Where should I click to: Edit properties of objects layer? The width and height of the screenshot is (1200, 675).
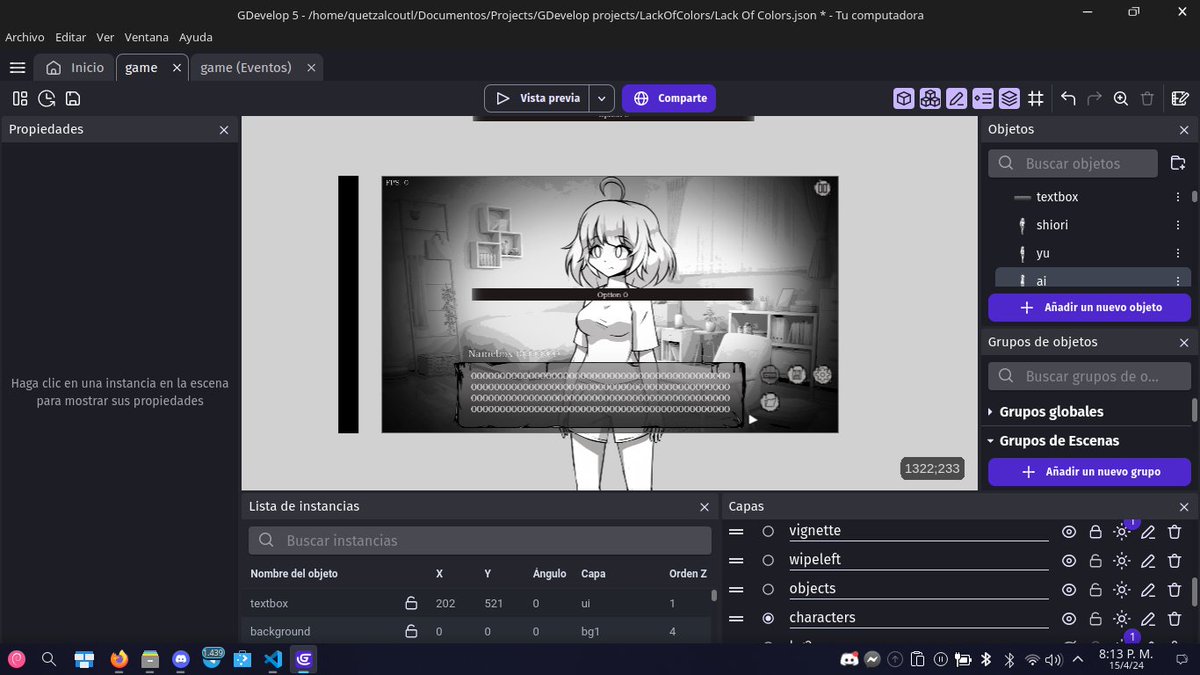click(x=1148, y=589)
